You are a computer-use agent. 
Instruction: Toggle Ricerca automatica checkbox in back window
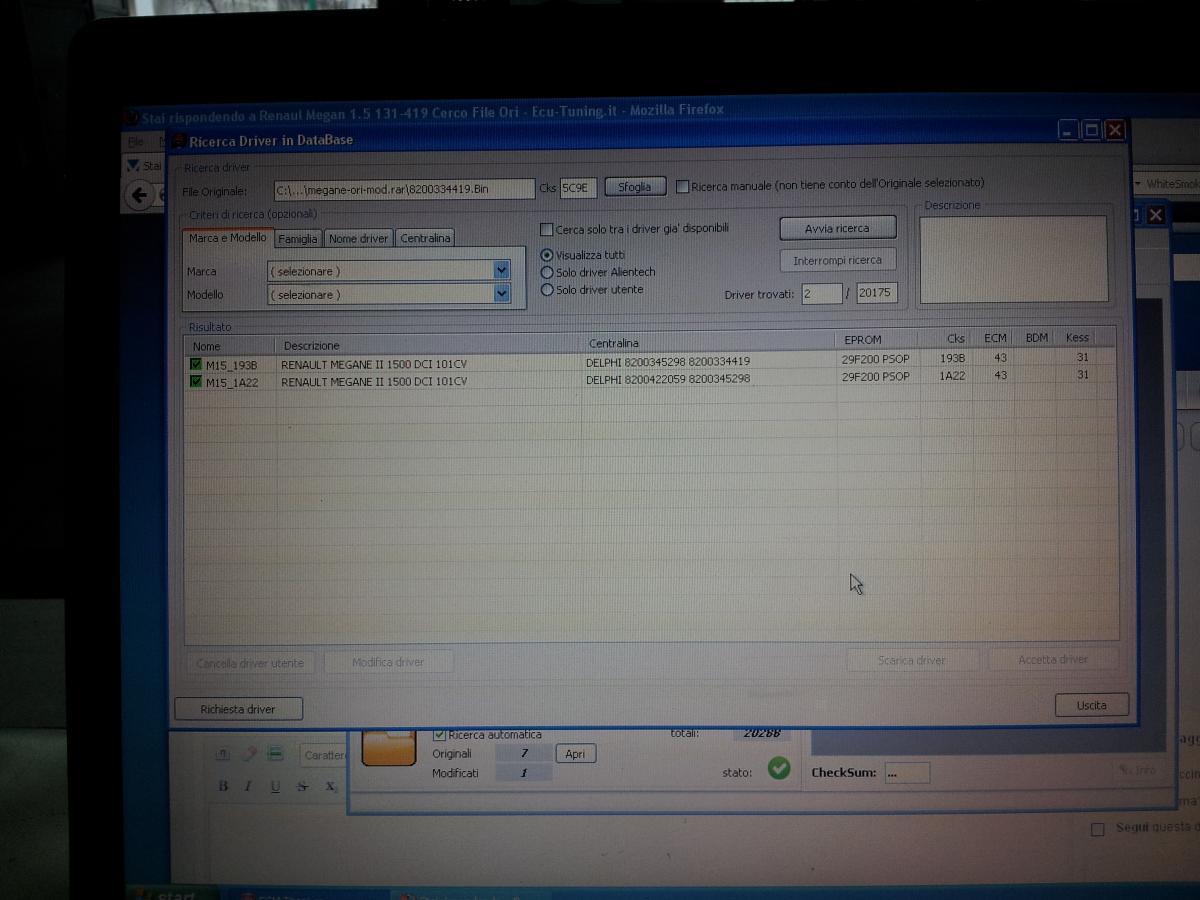pyautogui.click(x=440, y=735)
